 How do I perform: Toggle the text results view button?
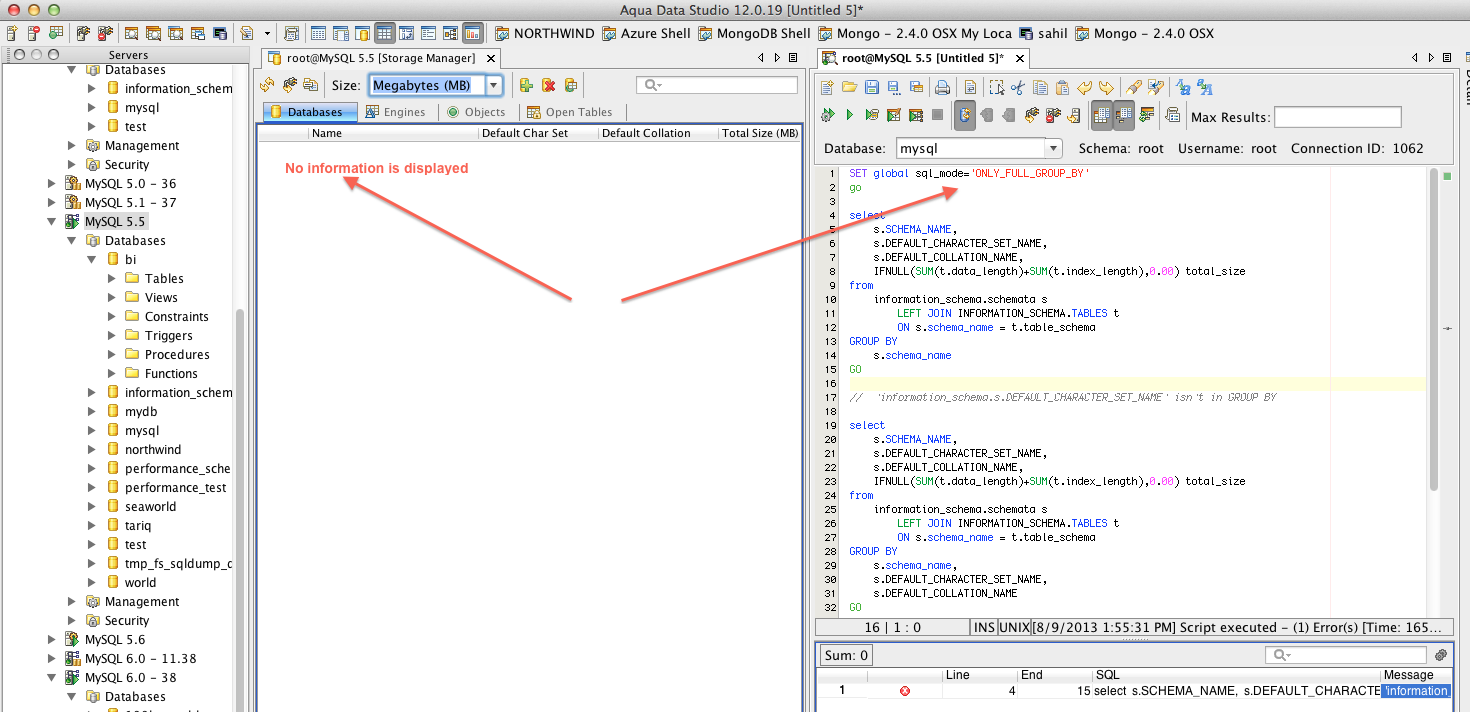tap(1124, 116)
